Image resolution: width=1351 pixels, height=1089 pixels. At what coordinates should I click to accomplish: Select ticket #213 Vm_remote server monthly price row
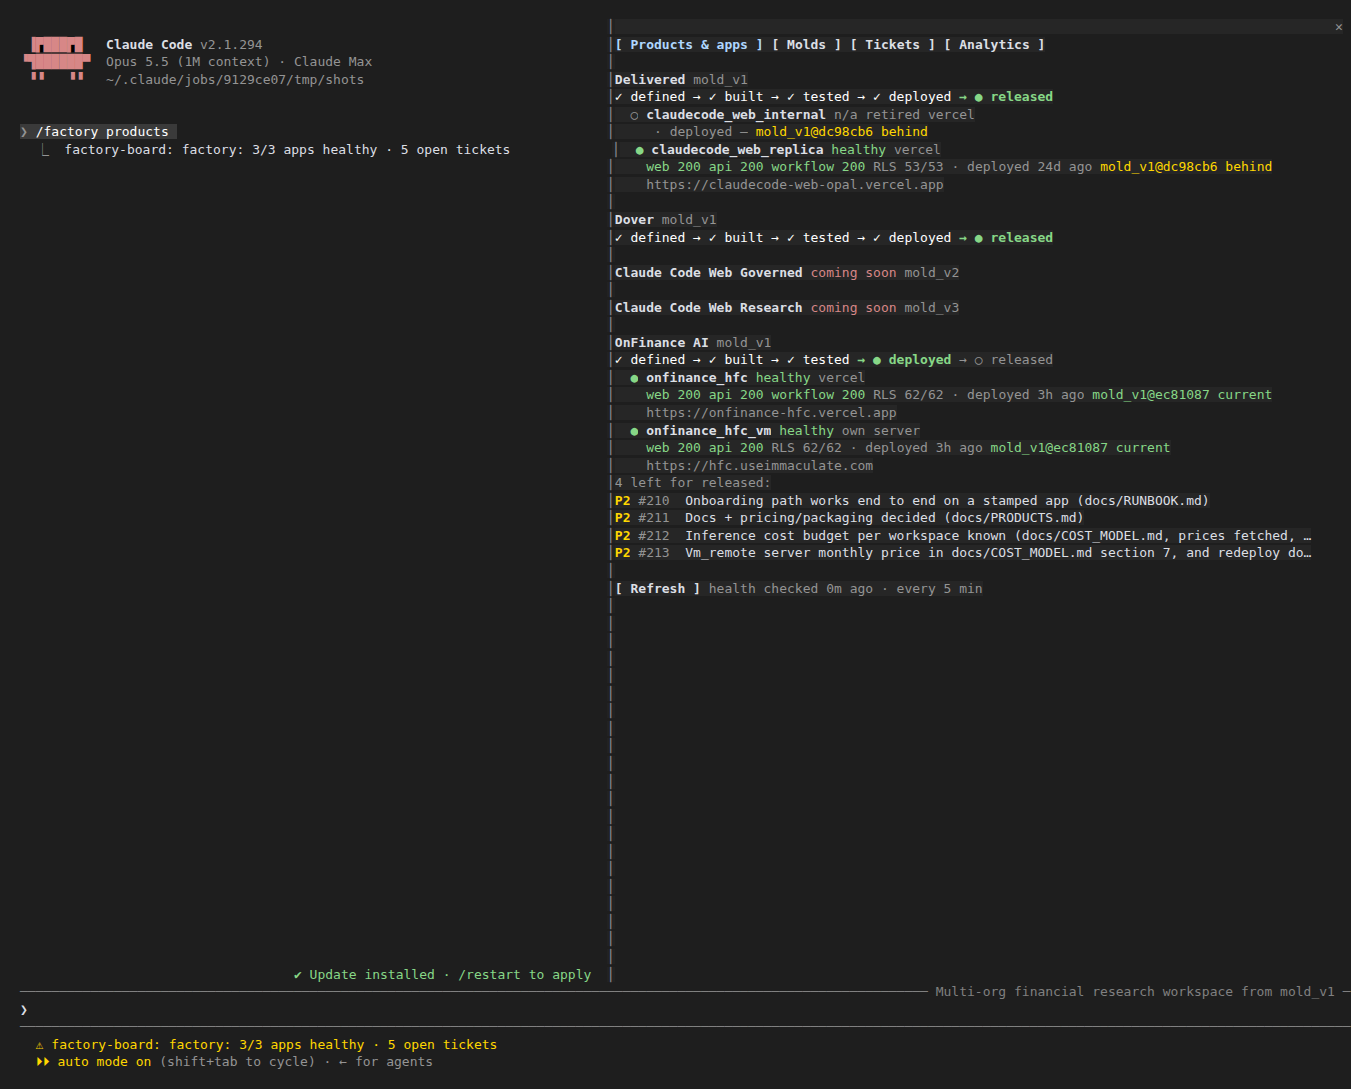tap(962, 553)
